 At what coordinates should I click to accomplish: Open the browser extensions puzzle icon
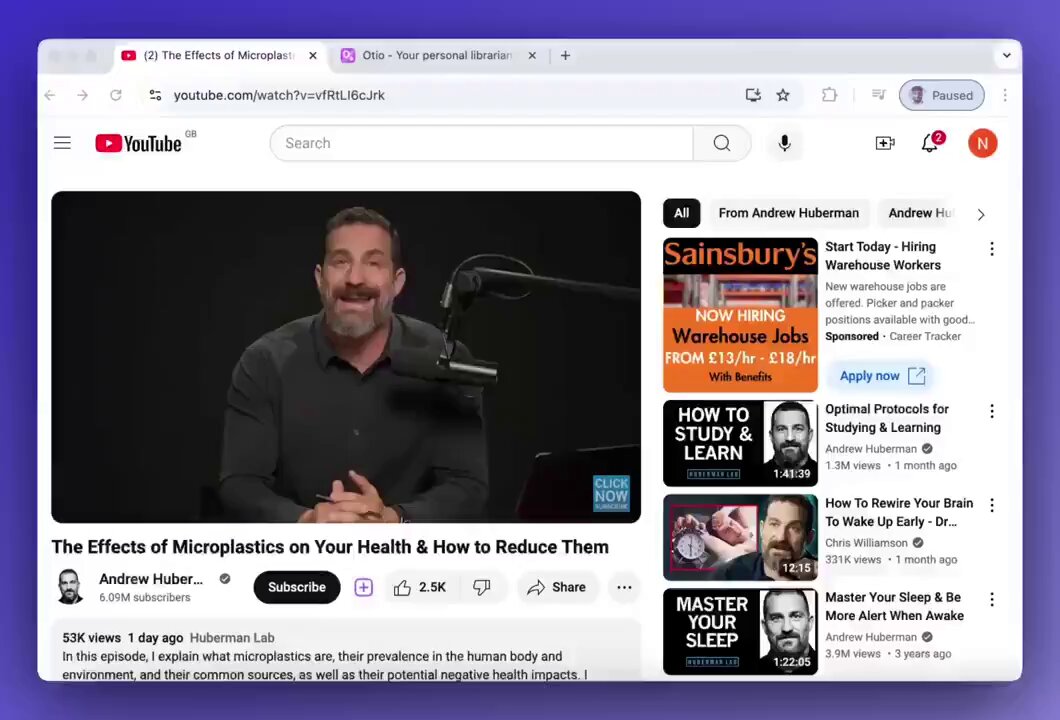tap(829, 95)
